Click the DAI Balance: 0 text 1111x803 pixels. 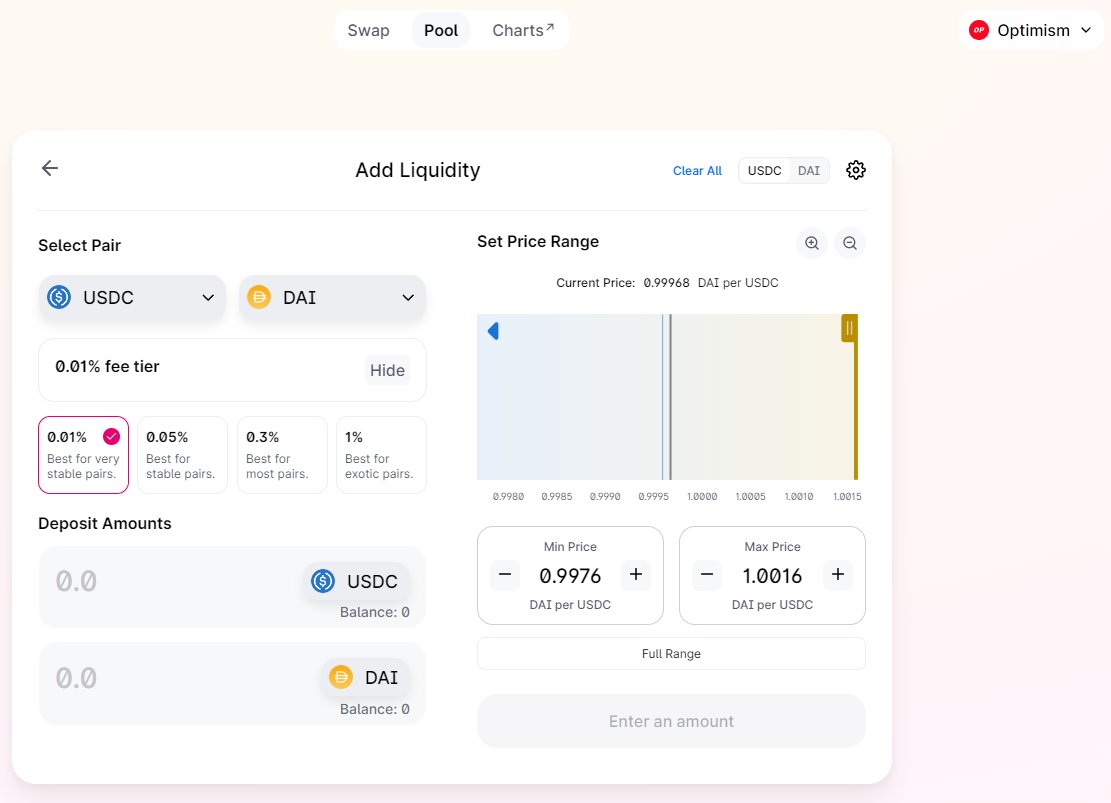tap(374, 709)
